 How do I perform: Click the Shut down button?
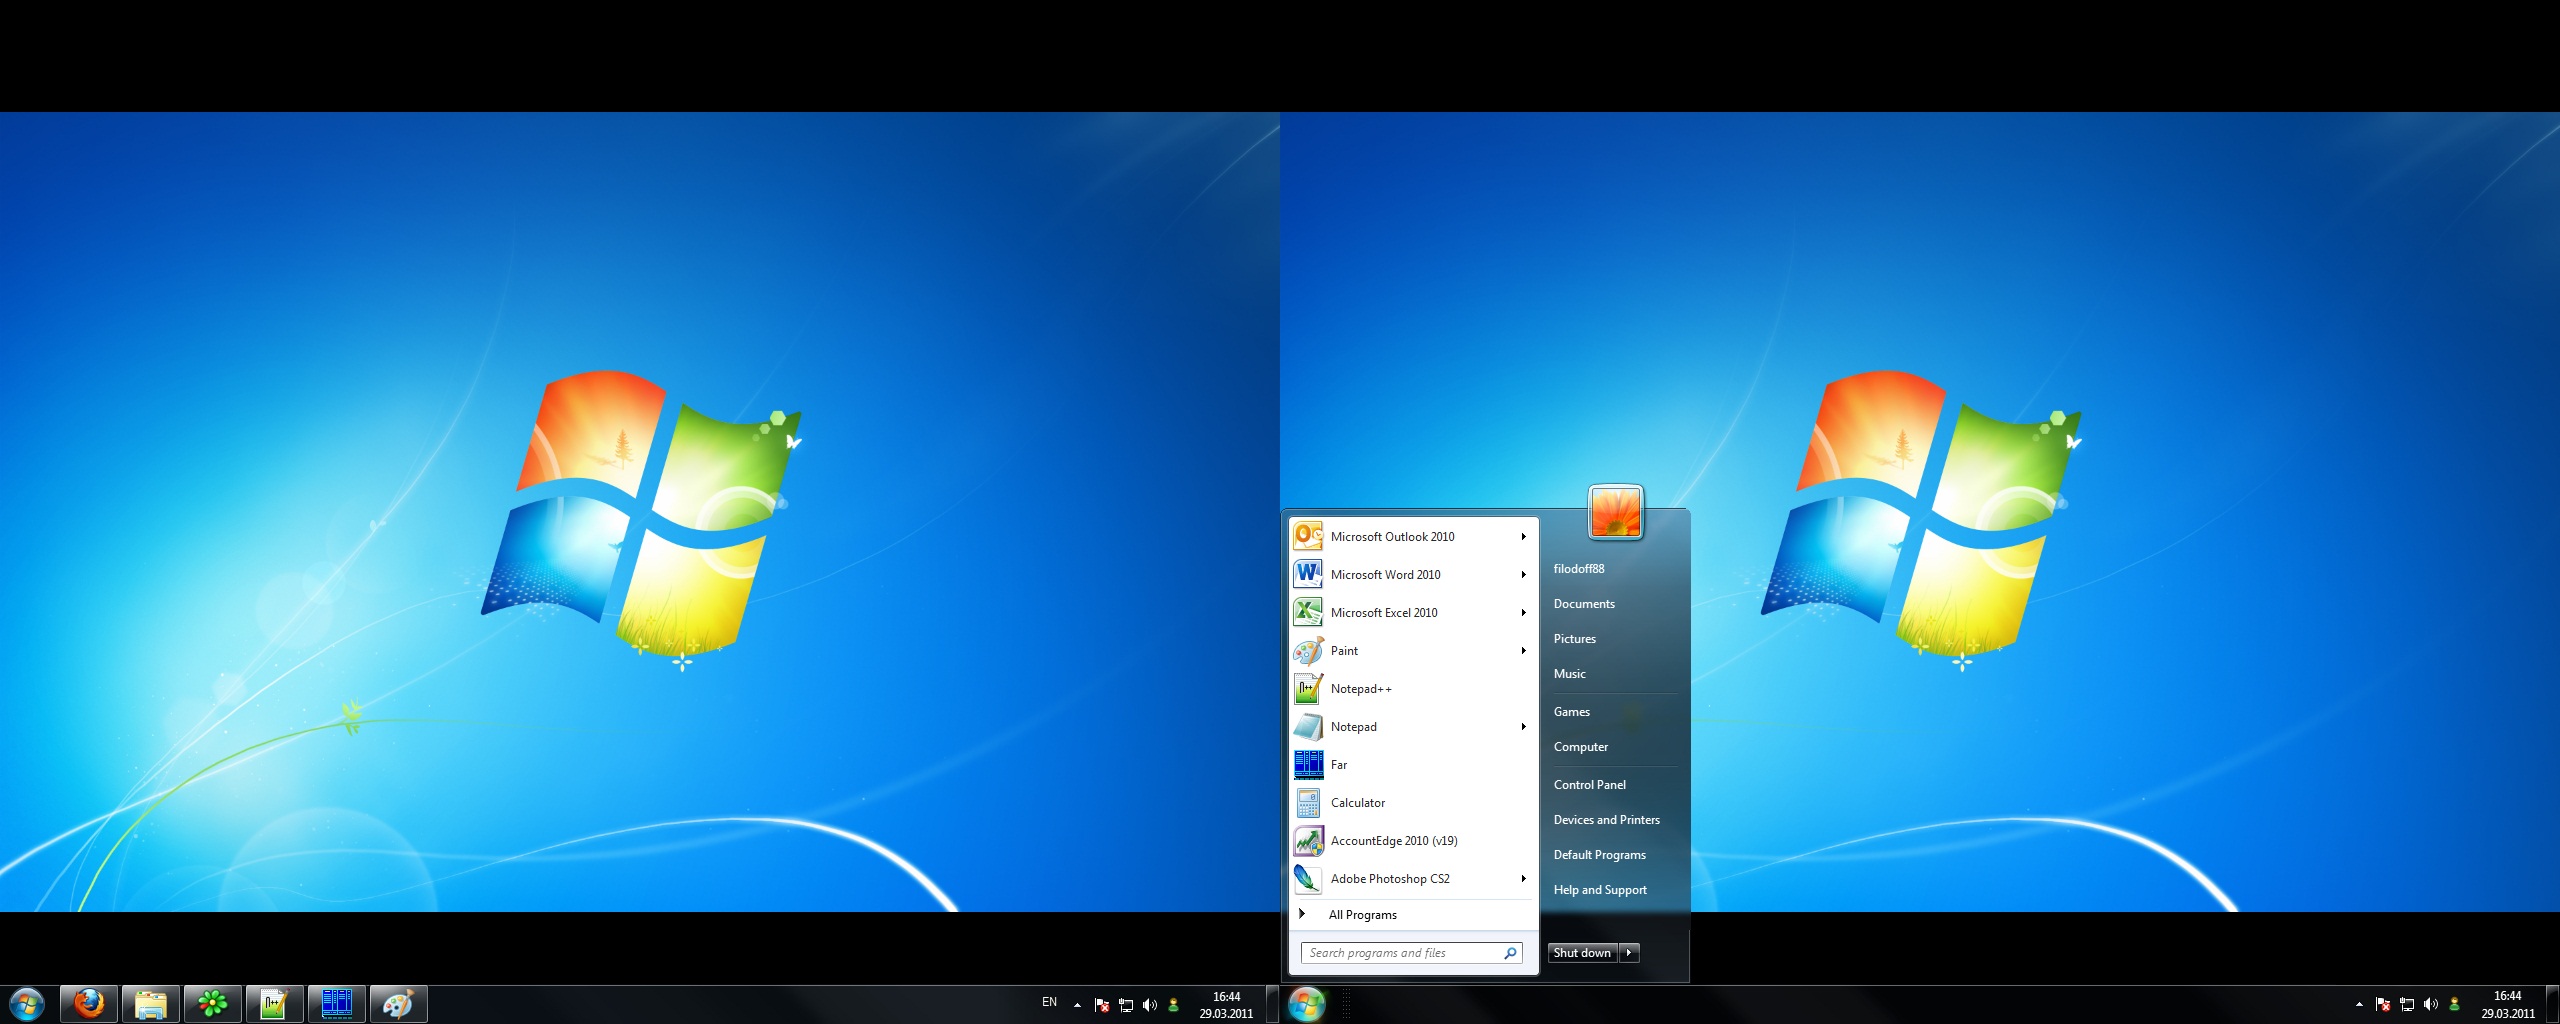(1583, 953)
